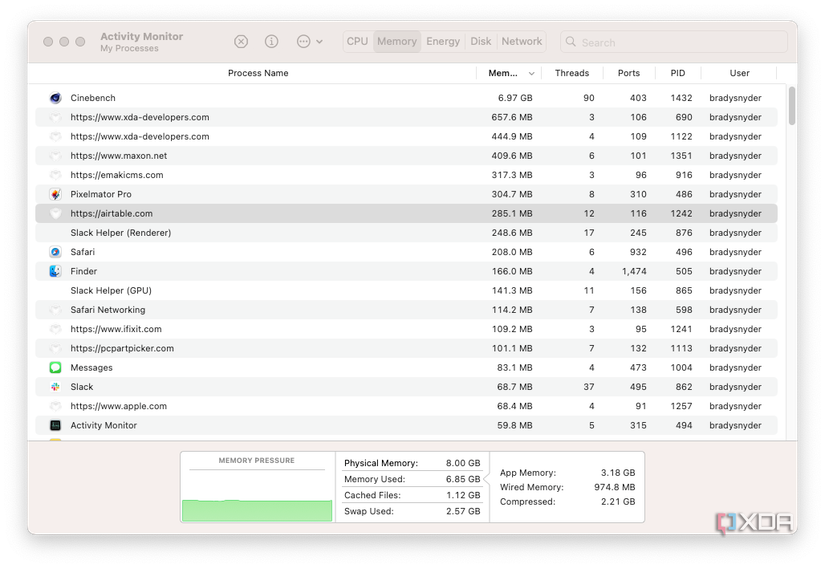
Task: Open the ellipsis actions menu icon
Action: pos(304,42)
